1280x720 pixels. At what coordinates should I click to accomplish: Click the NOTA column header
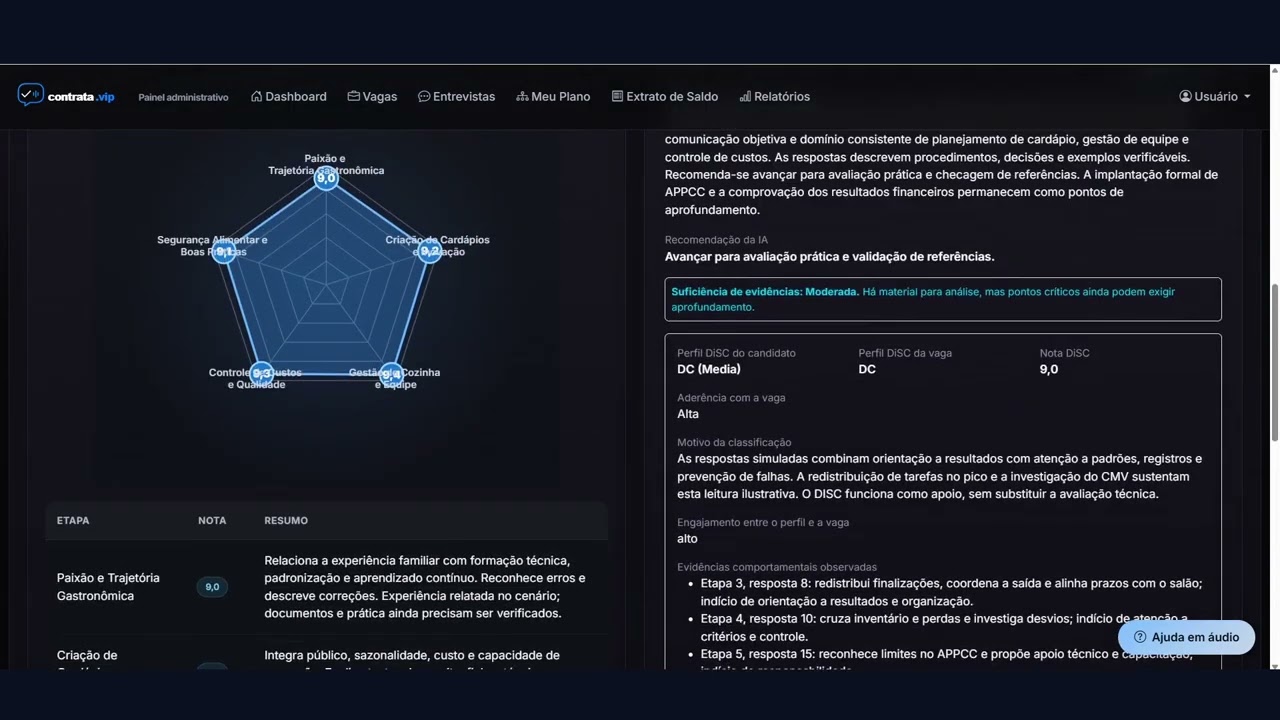point(212,521)
